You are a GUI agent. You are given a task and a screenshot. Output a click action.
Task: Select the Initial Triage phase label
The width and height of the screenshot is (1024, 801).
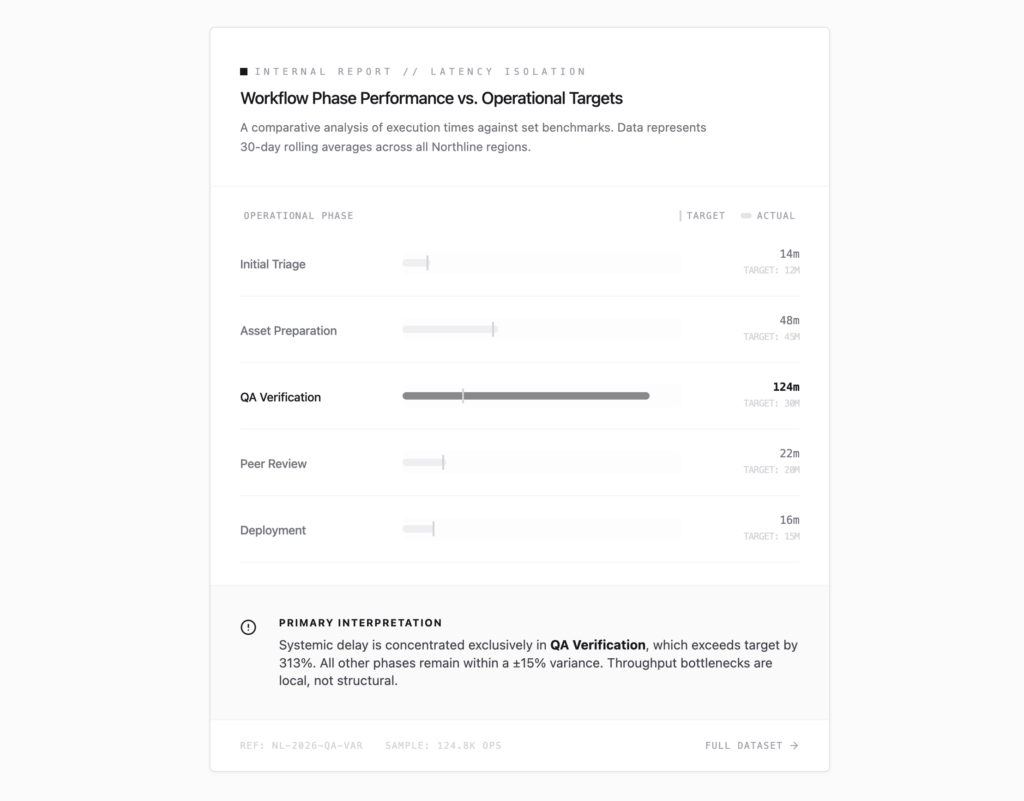pyautogui.click(x=272, y=264)
